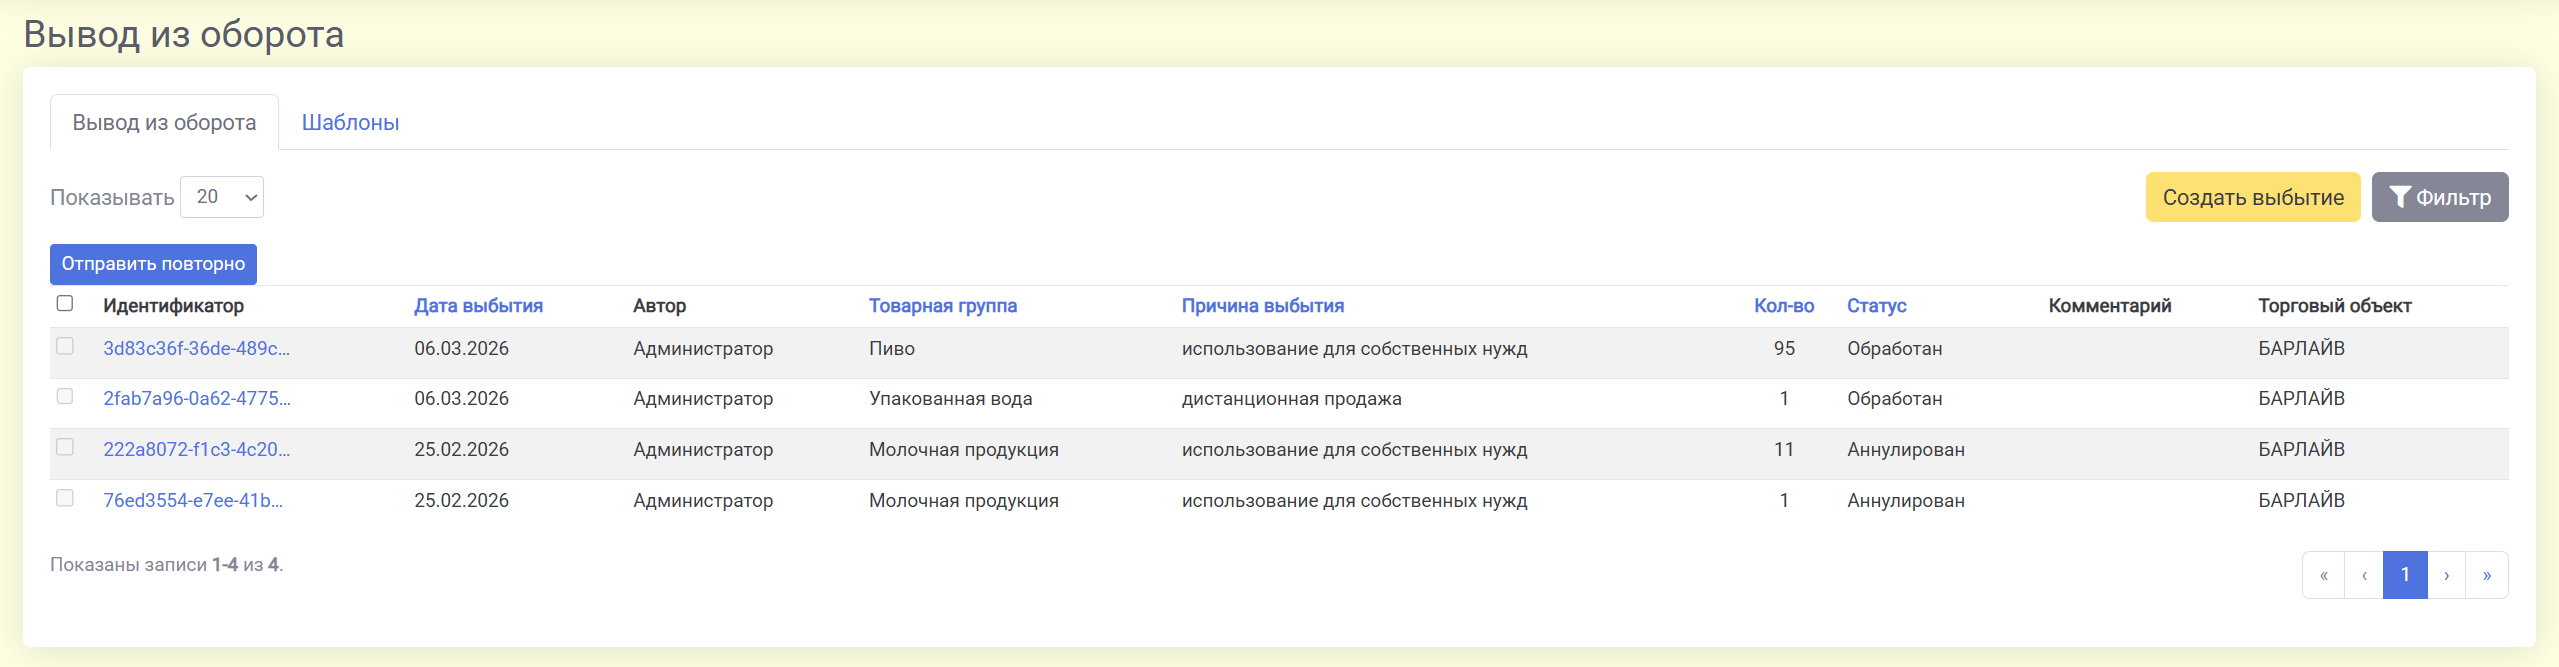Toggle the select-all checkbox in table header
Image resolution: width=2559 pixels, height=667 pixels.
click(65, 304)
